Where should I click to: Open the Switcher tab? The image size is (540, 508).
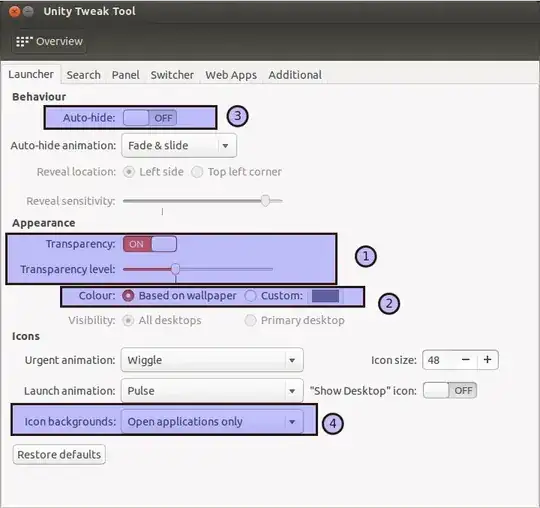[x=172, y=75]
